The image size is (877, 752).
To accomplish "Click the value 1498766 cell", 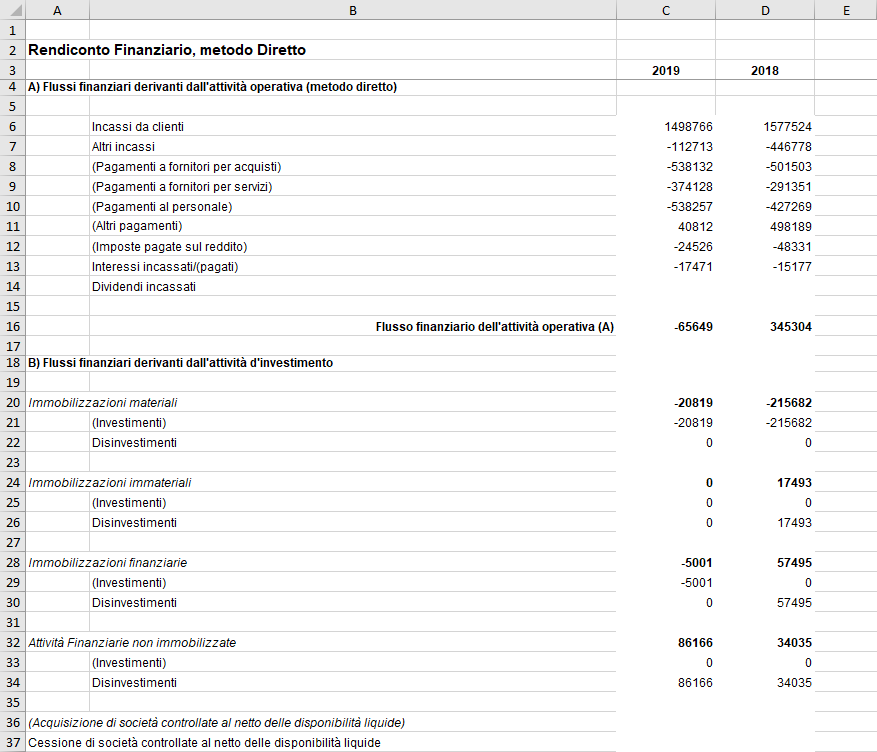I will (x=688, y=127).
